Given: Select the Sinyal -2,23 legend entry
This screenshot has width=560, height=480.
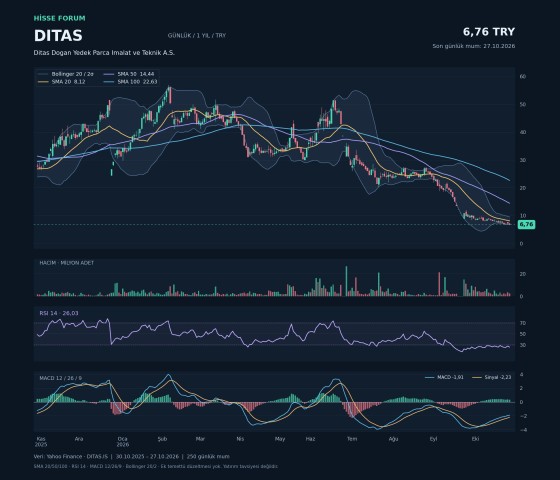Looking at the screenshot, I should click(x=492, y=377).
